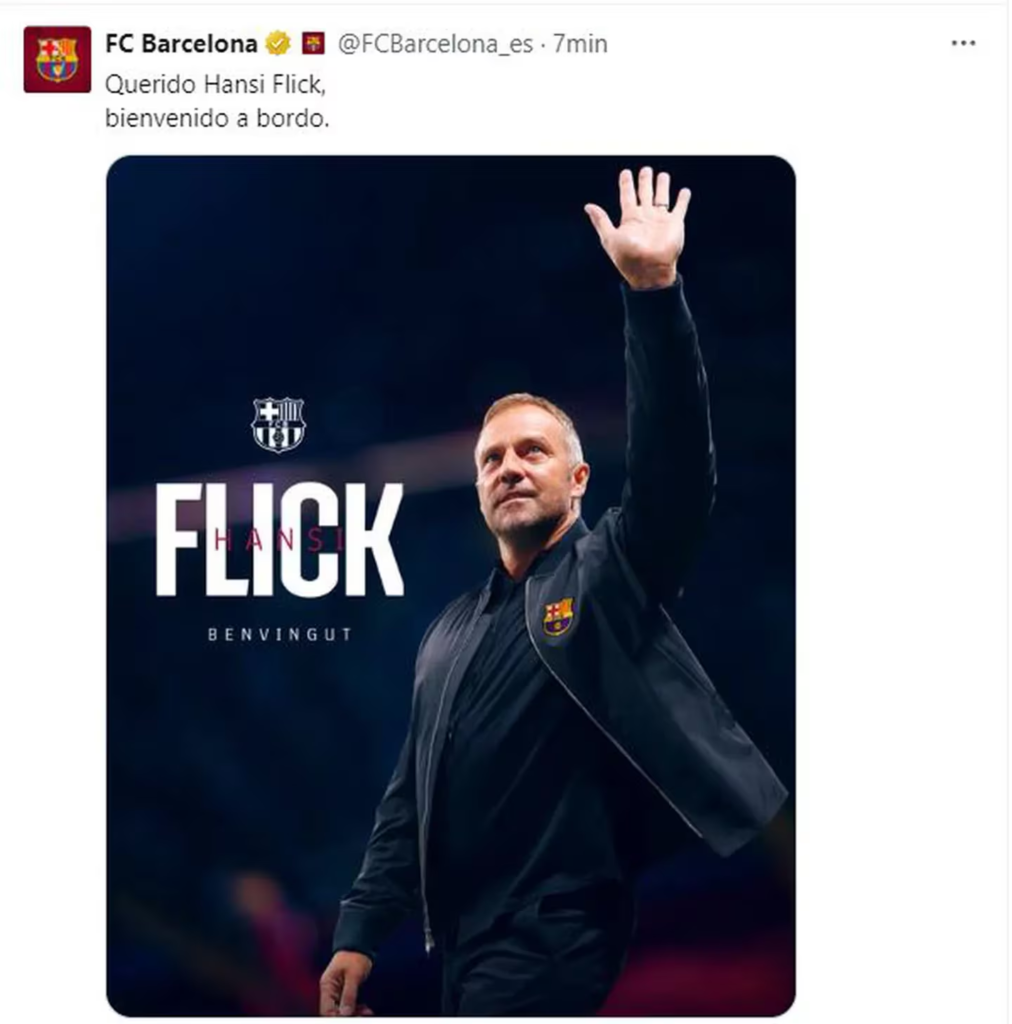Click the ring on the raised hand
The width and height of the screenshot is (1012, 1024).
(661, 205)
